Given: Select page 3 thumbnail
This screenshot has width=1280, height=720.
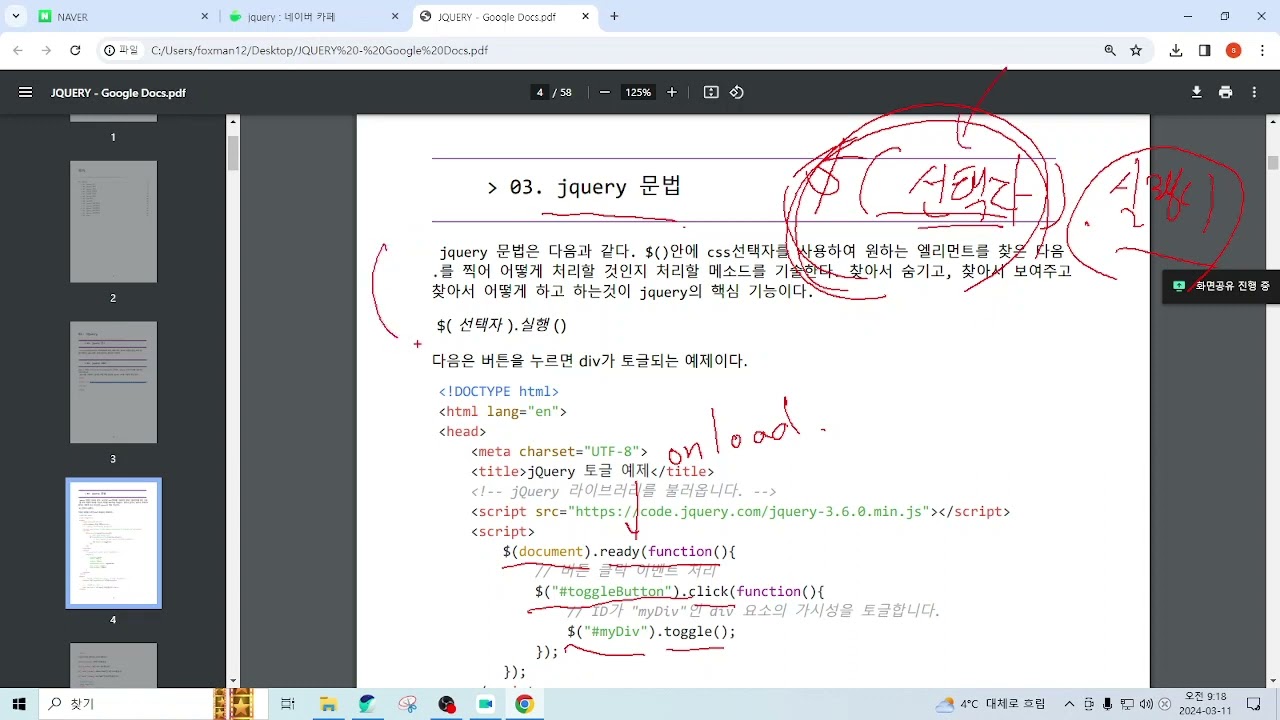Looking at the screenshot, I should [x=113, y=382].
